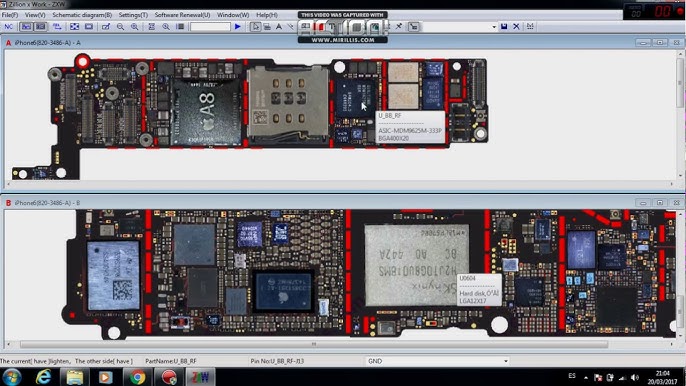This screenshot has width=686, height=386.
Task: Open Internet Explorer from taskbar
Action: (43, 377)
